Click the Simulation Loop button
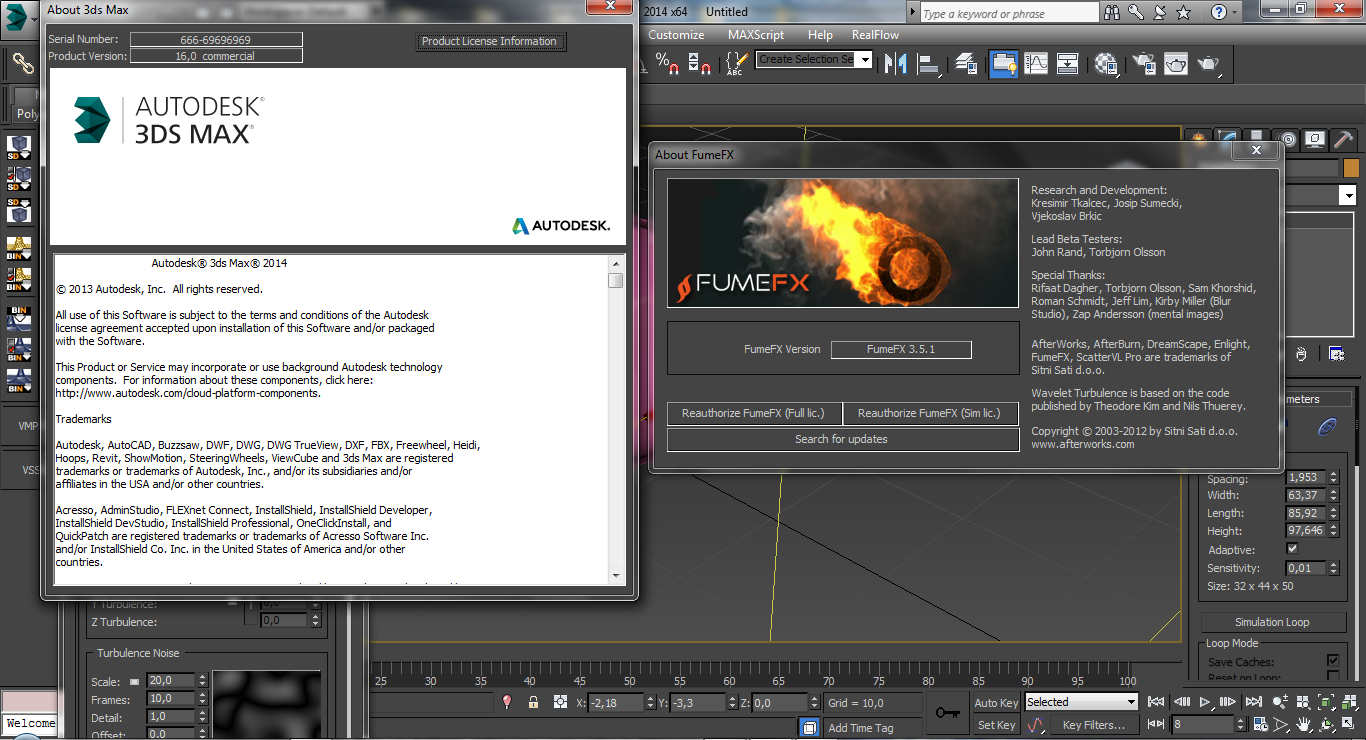The image size is (1366, 740). (1271, 622)
